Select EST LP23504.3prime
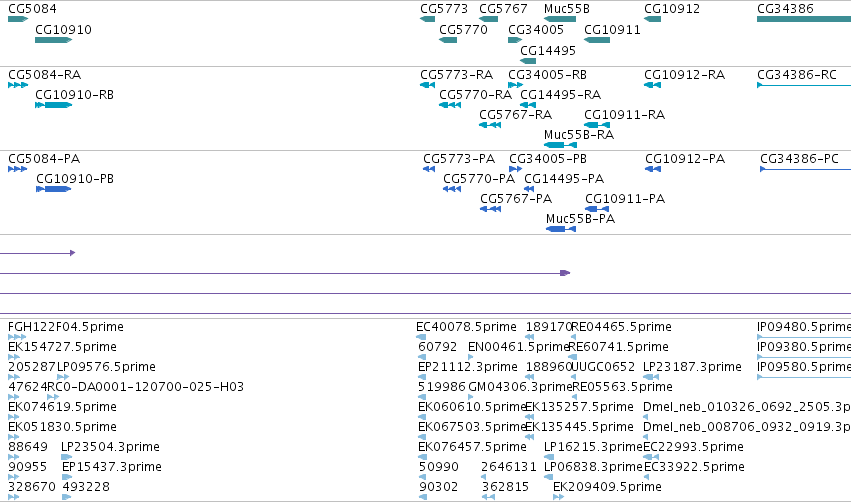The image size is (851, 502). point(110,447)
